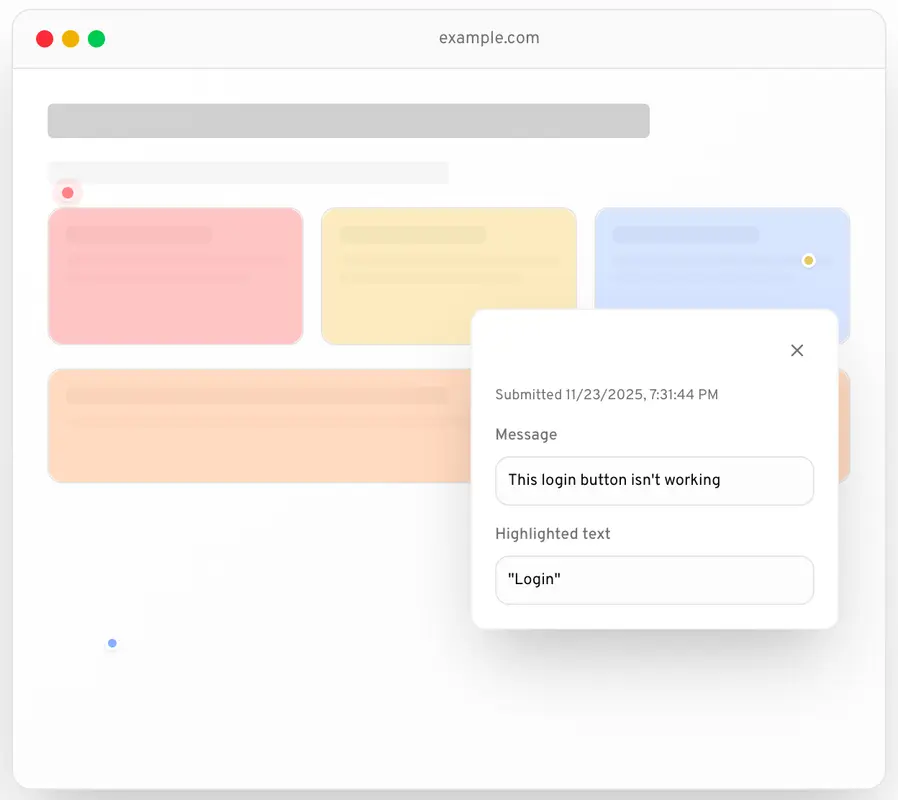Click the gray page title bar placeholder
The image size is (898, 800).
(348, 120)
